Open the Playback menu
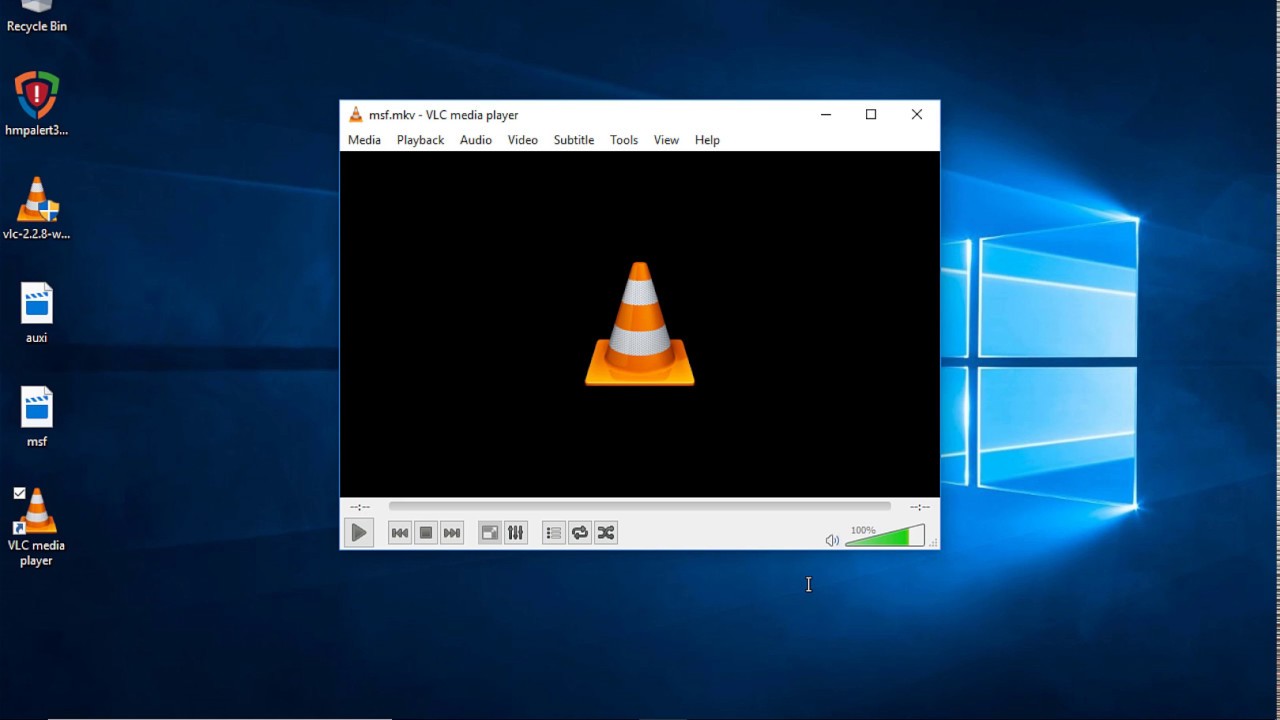1280x720 pixels. (x=420, y=140)
